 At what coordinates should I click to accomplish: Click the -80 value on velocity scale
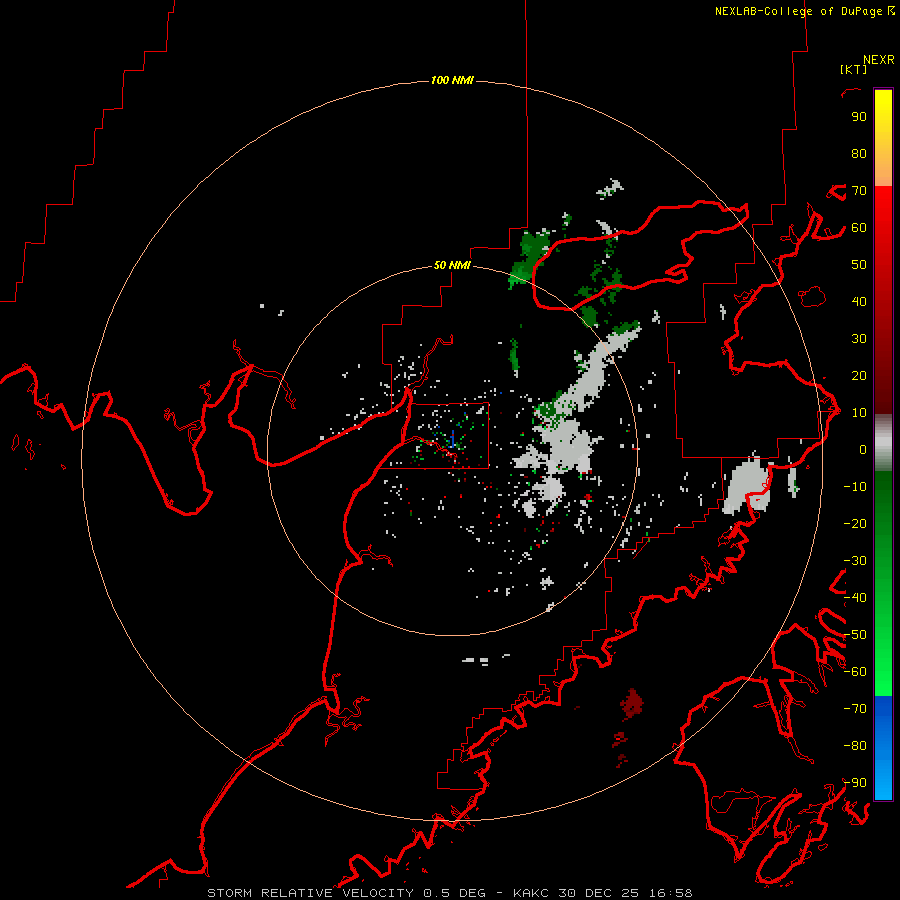[x=855, y=746]
